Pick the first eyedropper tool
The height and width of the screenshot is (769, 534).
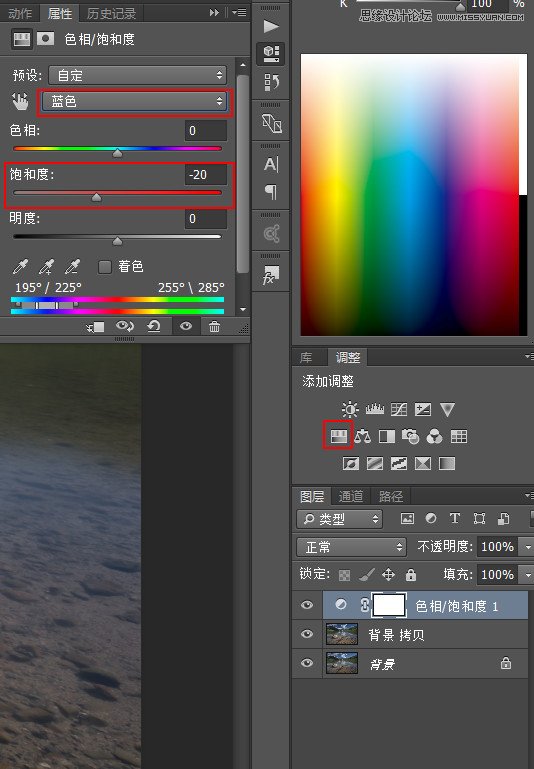click(x=20, y=267)
